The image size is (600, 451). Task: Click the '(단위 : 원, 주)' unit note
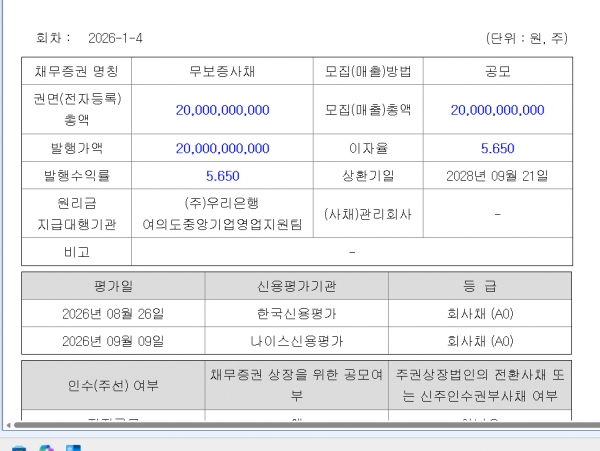pyautogui.click(x=527, y=38)
